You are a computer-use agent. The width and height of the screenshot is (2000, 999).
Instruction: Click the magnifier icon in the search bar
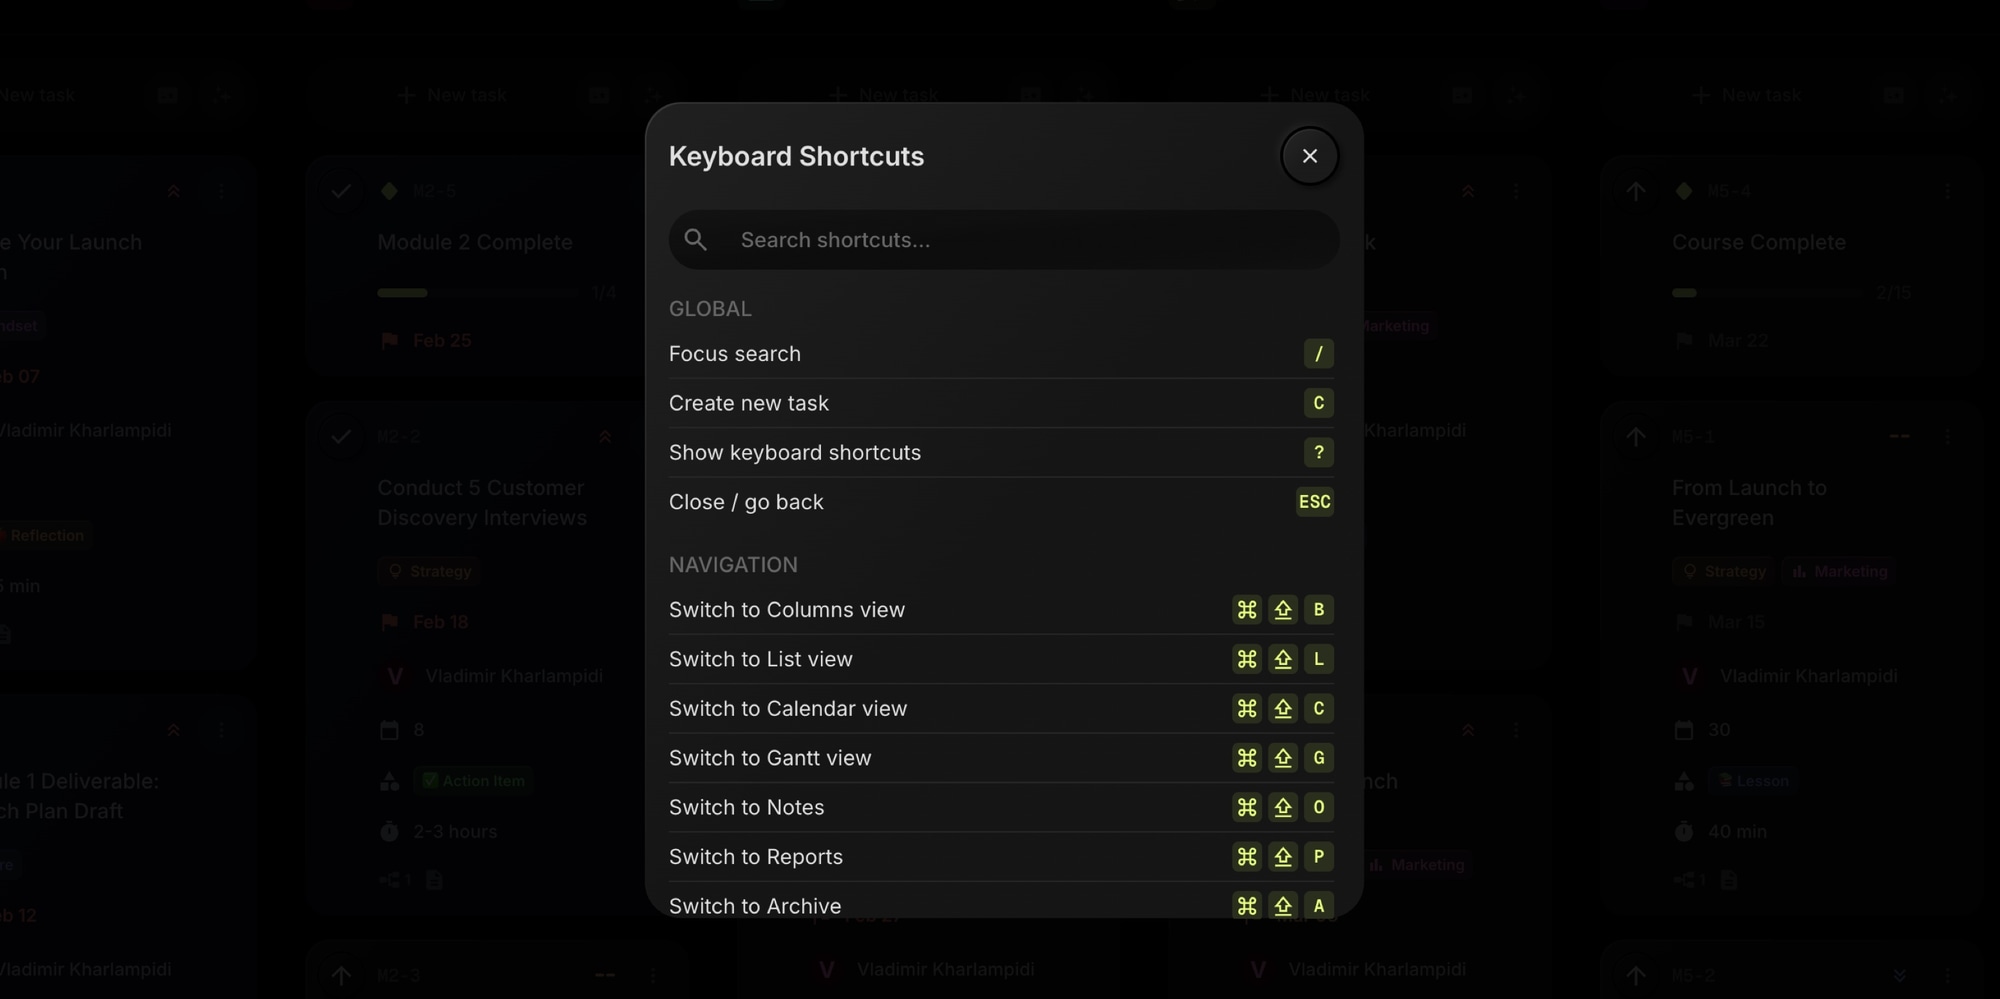tap(696, 240)
